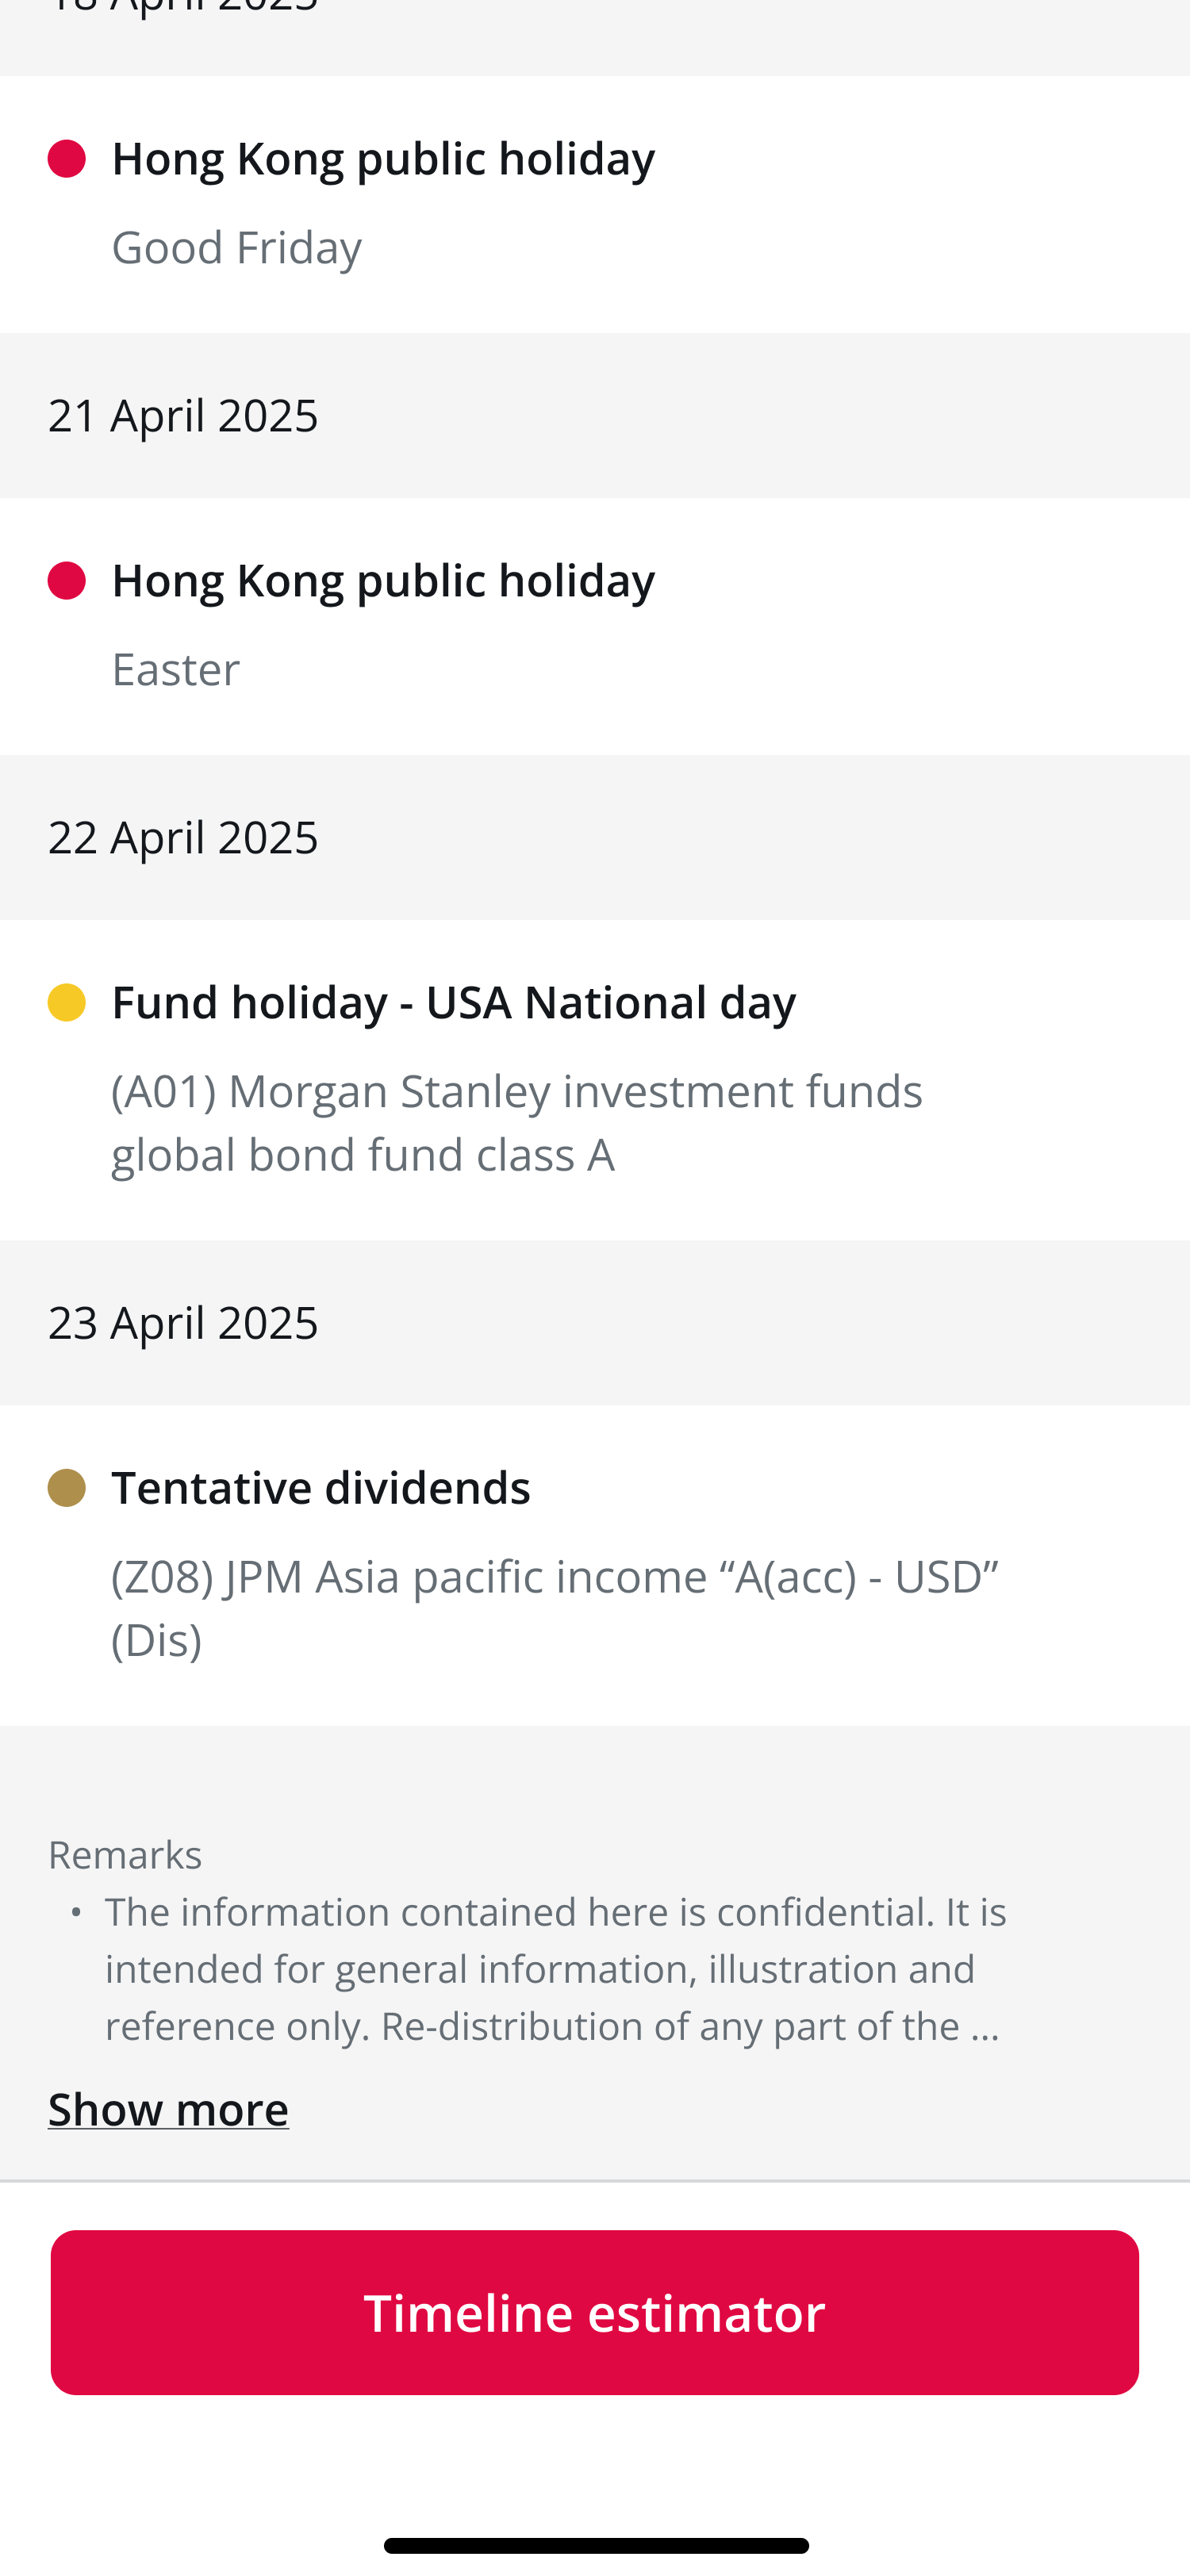Viewport: 1190px width, 2576px height.
Task: Tap the brown Tentative dividends indicator dot
Action: tap(67, 1488)
